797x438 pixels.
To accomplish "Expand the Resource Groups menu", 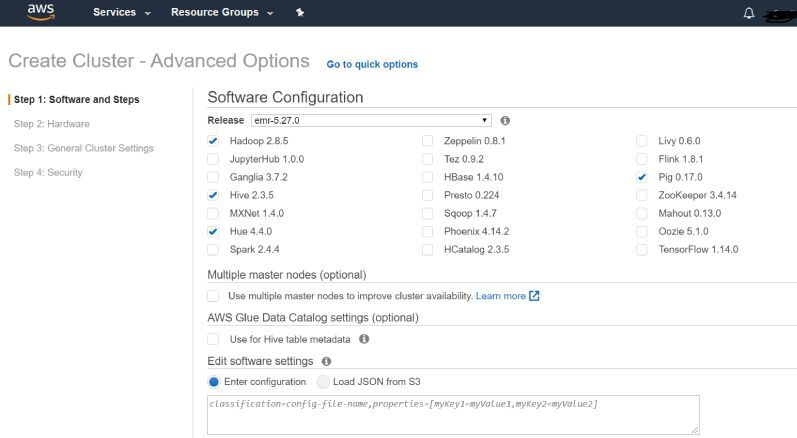I will coord(222,12).
